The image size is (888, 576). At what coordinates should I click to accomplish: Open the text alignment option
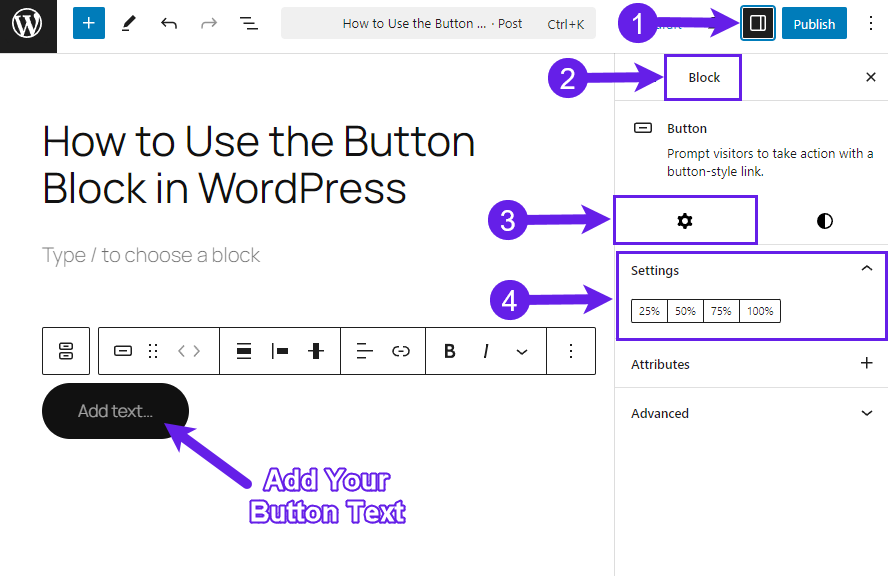[365, 351]
